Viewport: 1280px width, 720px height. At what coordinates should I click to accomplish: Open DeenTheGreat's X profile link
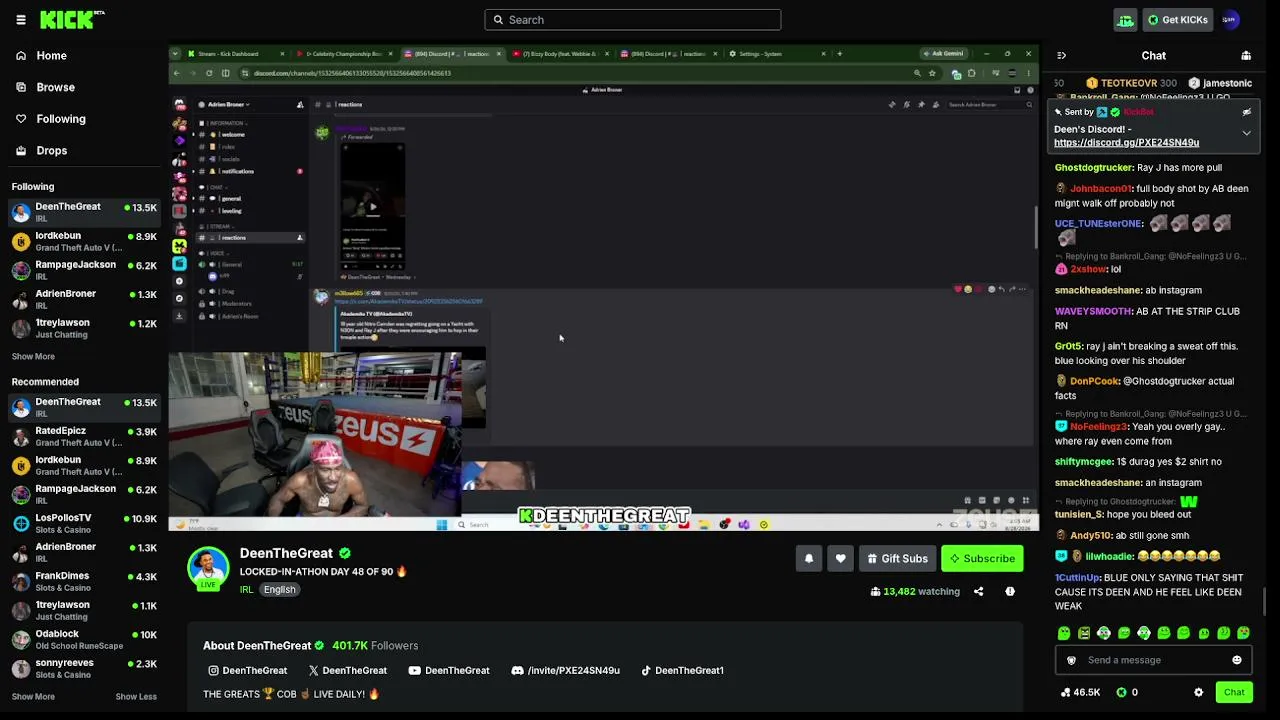coord(347,671)
